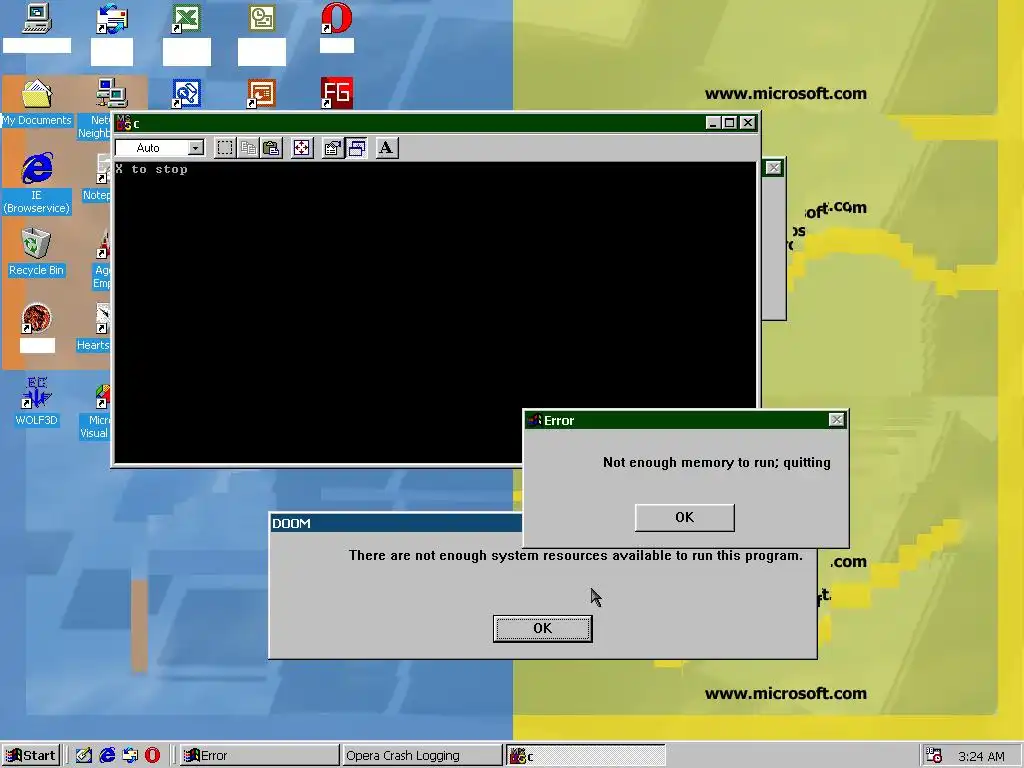Open Properties icon in DOS toolbar

pyautogui.click(x=332, y=148)
